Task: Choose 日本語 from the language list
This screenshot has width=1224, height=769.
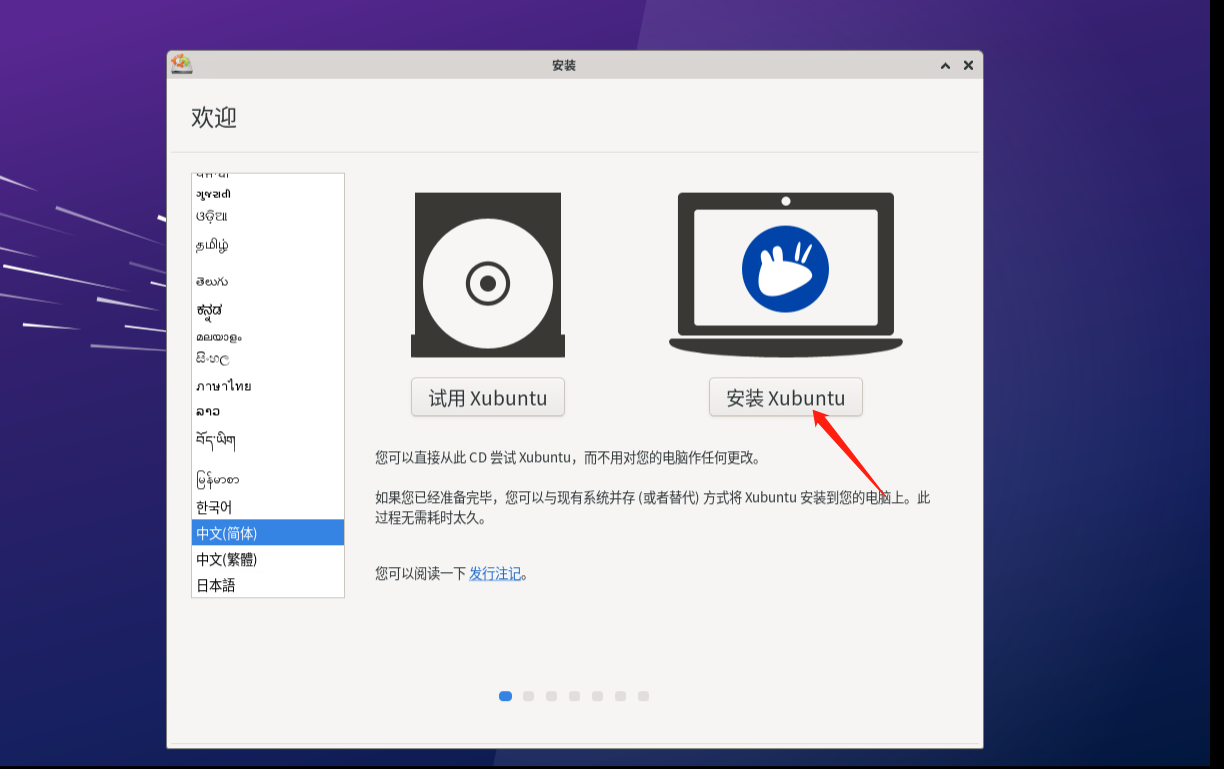Action: (x=216, y=585)
